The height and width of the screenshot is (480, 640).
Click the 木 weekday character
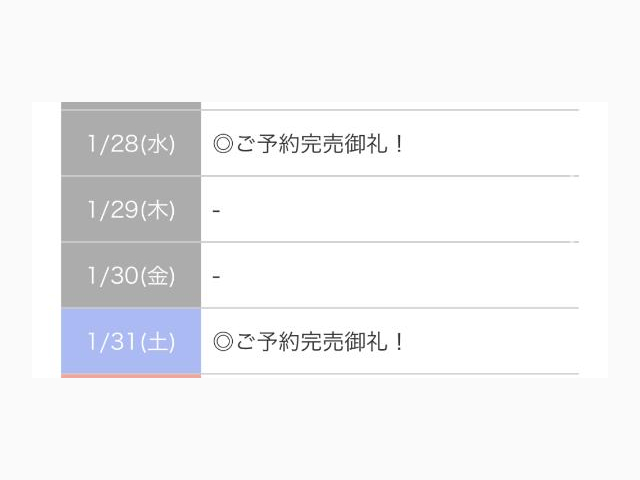tap(158, 210)
